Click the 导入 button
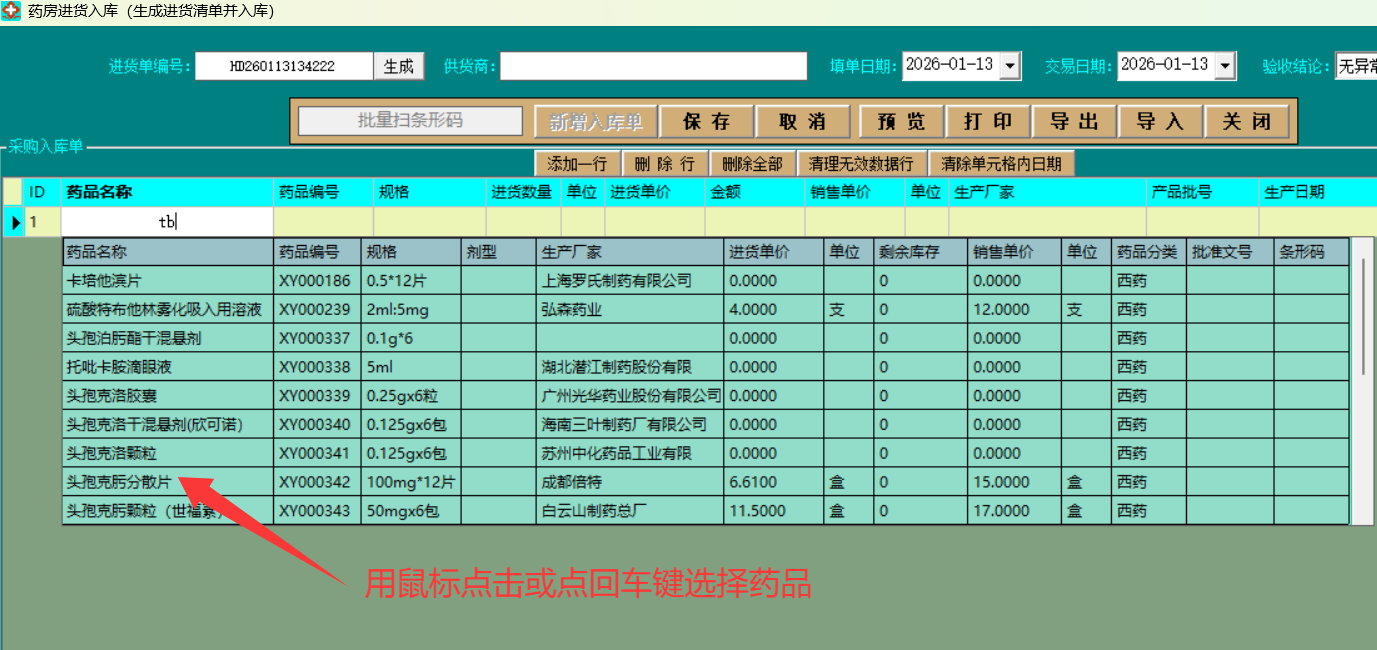The image size is (1377, 650). pyautogui.click(x=1160, y=122)
